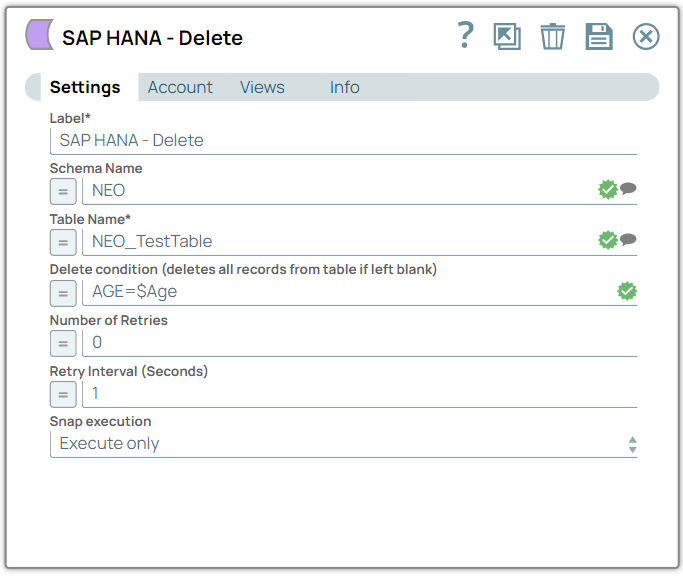Click the pop-out dialog icon
This screenshot has height=577, width=683.
(507, 37)
